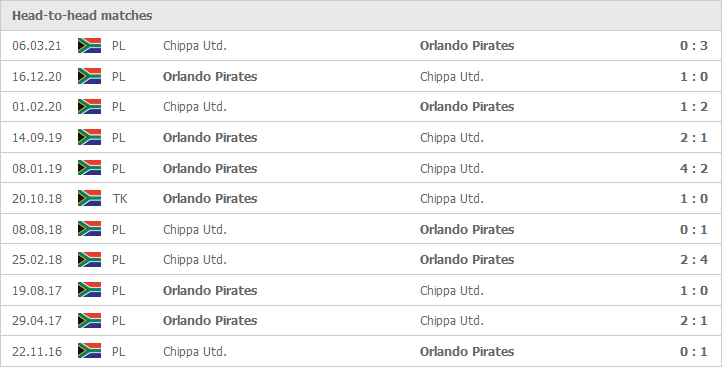Open Chippa Utd. away team on 08.01.19

[452, 168]
